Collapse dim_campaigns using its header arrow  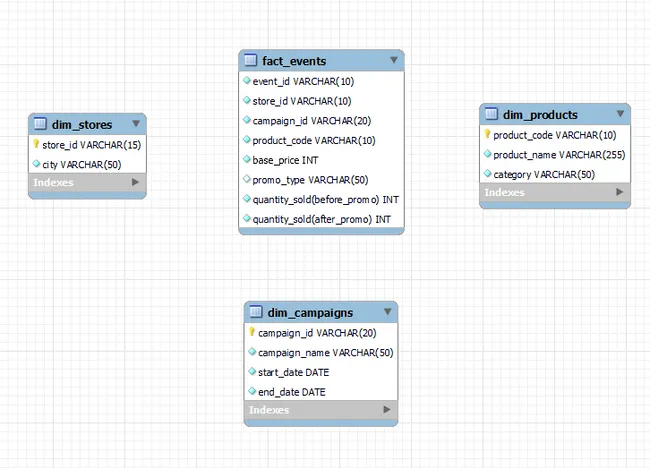[386, 312]
